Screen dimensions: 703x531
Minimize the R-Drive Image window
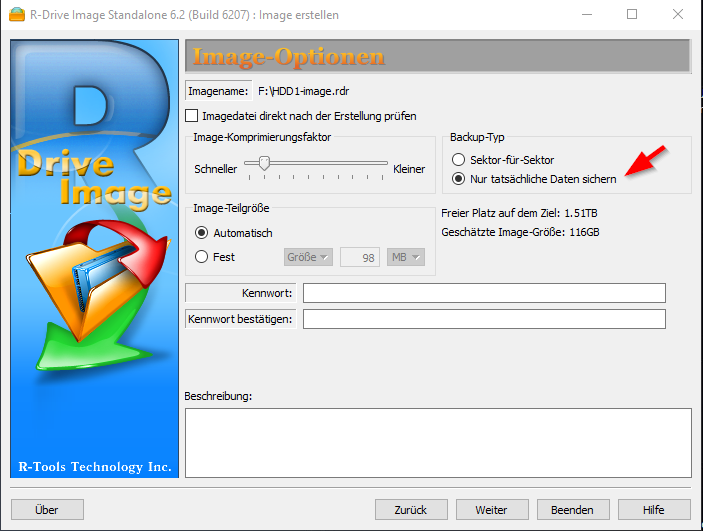tap(587, 14)
